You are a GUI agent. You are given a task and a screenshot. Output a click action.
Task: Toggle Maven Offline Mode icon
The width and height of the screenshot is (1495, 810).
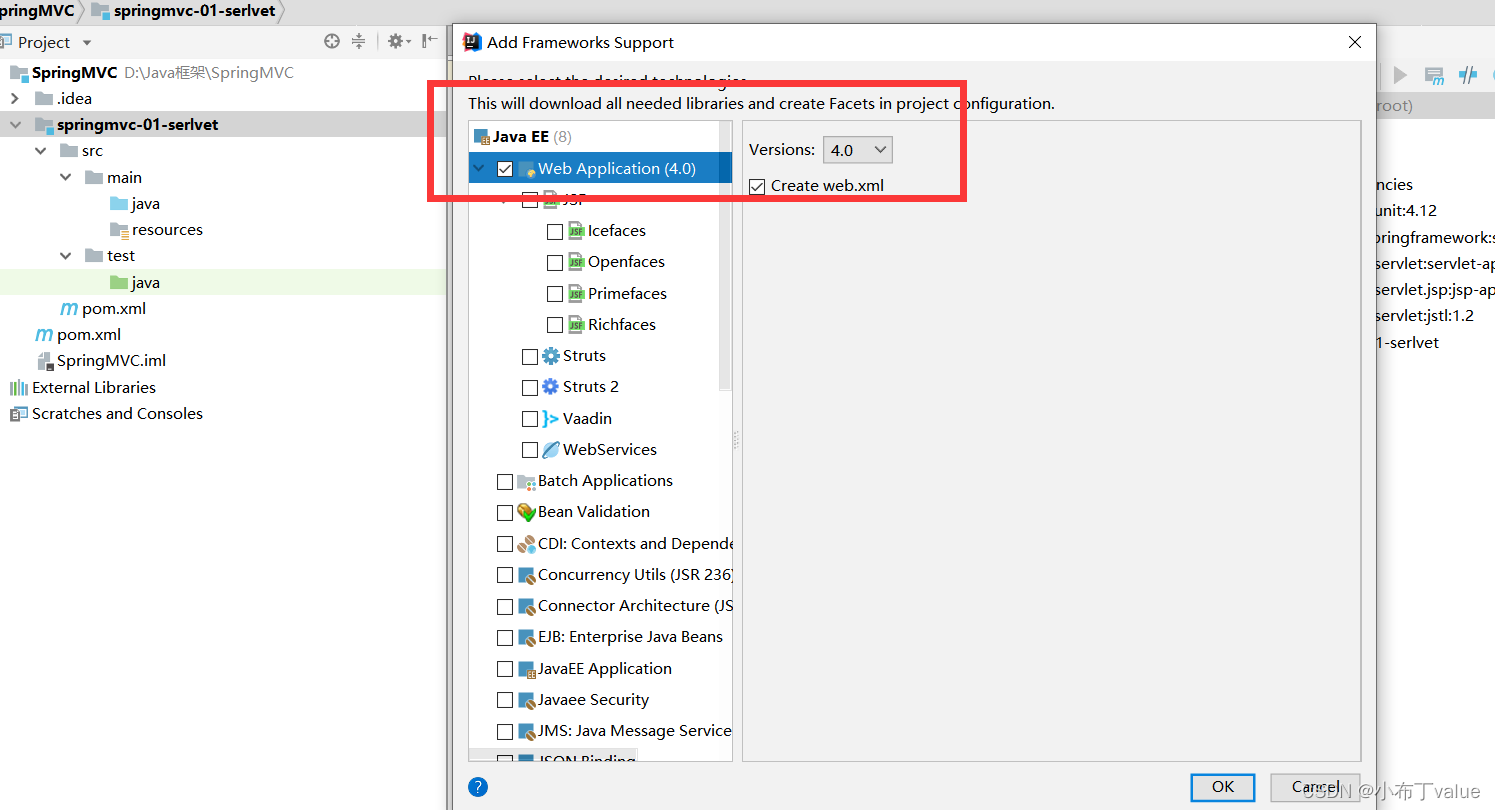[x=1468, y=75]
